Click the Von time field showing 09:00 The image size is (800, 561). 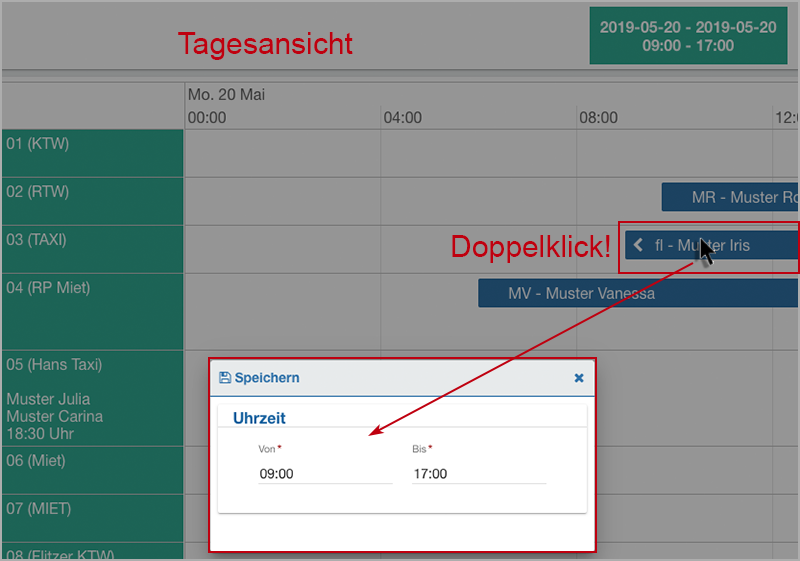pyautogui.click(x=326, y=474)
